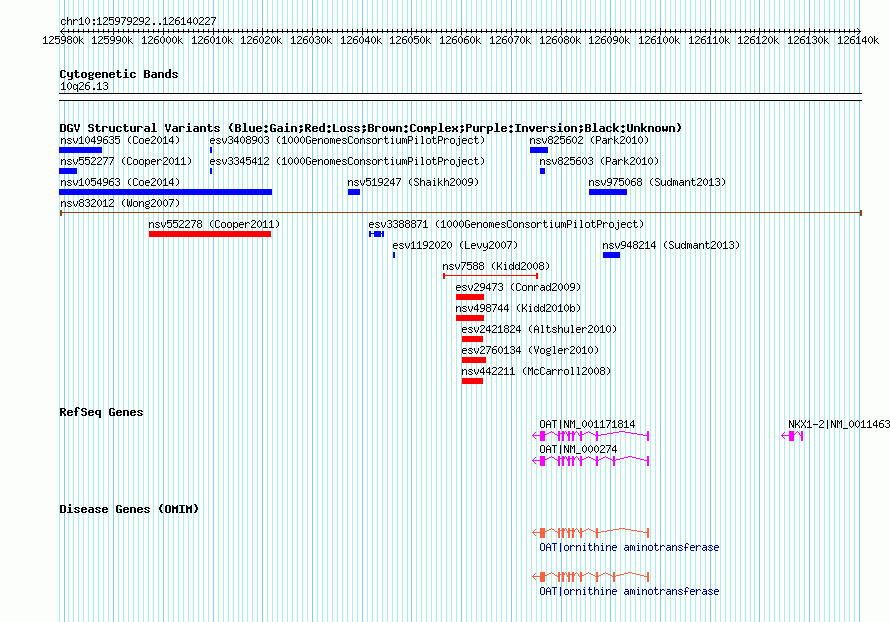Open the nsv825603 (Park2010) label
Screen dimensions: 890x622
coord(599,161)
